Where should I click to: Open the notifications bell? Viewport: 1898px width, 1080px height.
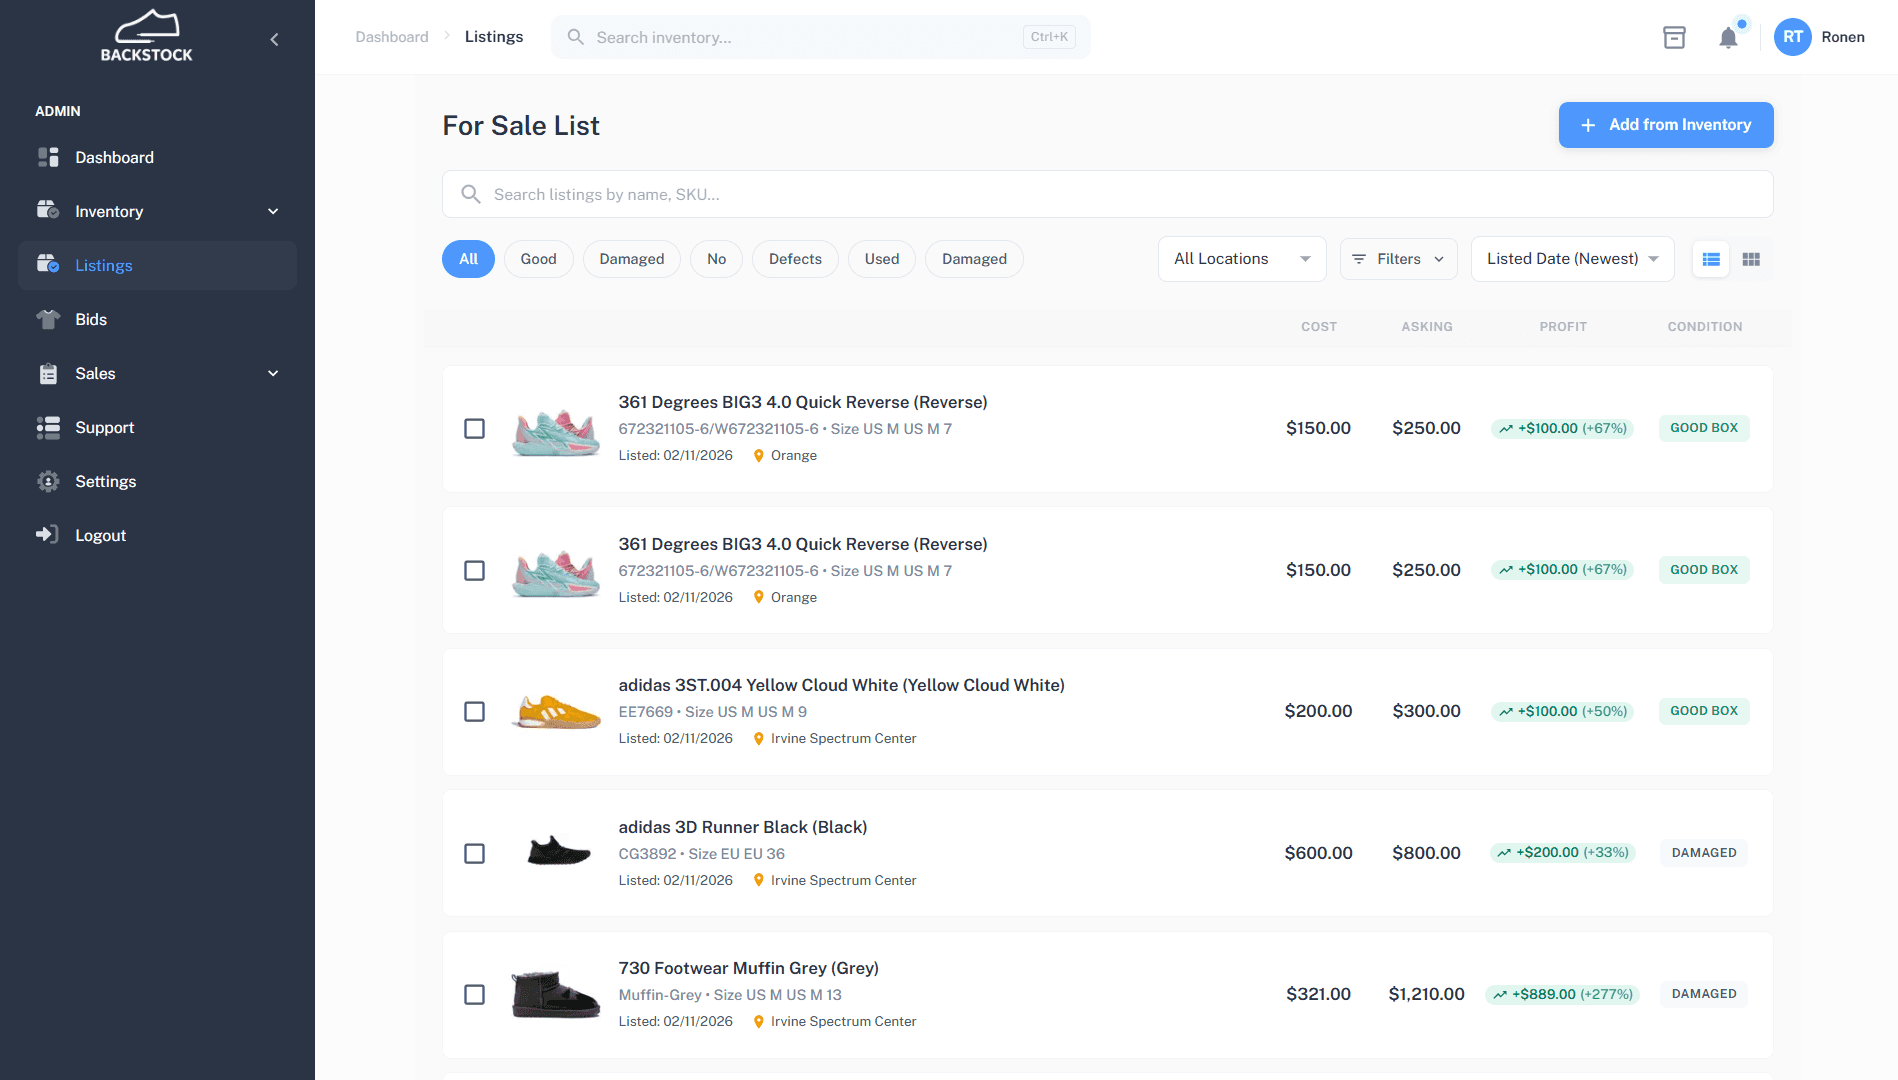tap(1729, 37)
